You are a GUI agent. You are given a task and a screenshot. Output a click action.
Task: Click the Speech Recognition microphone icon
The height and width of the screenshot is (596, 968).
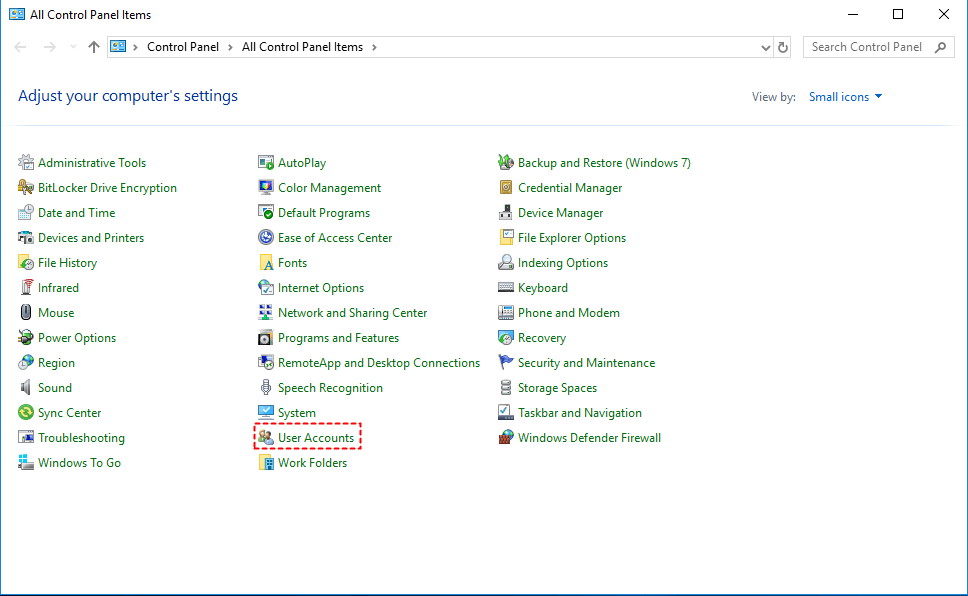266,388
